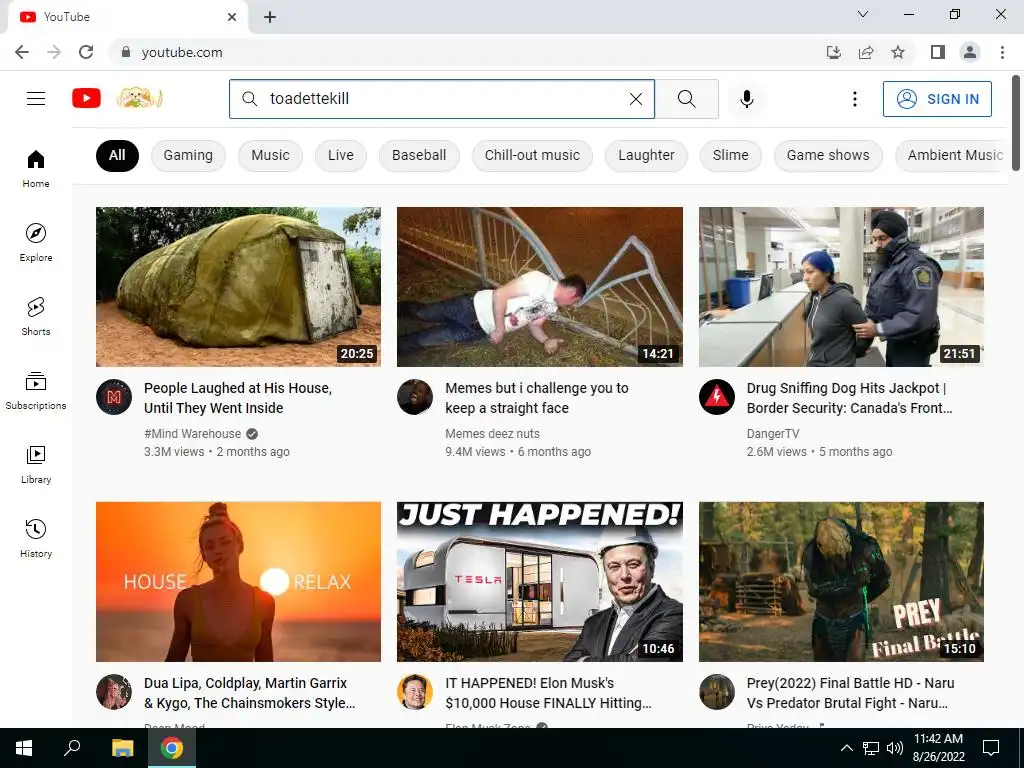Click title Prey(2022) Final Battle HD
The image size is (1024, 768).
click(x=850, y=693)
